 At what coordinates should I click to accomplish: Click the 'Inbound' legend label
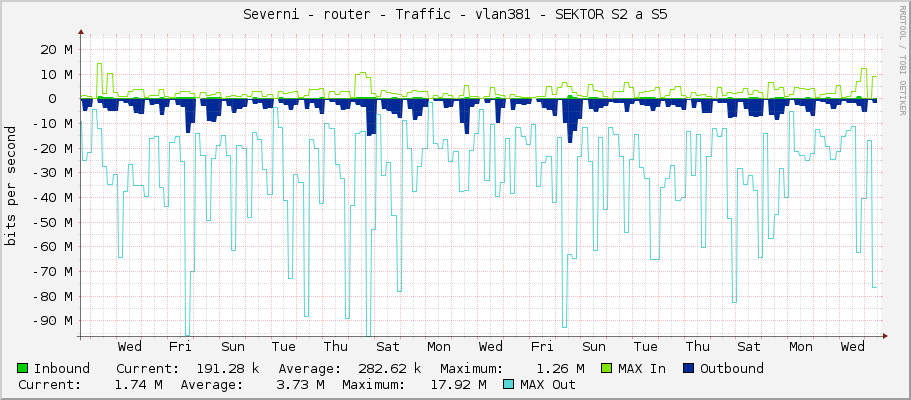(62, 368)
